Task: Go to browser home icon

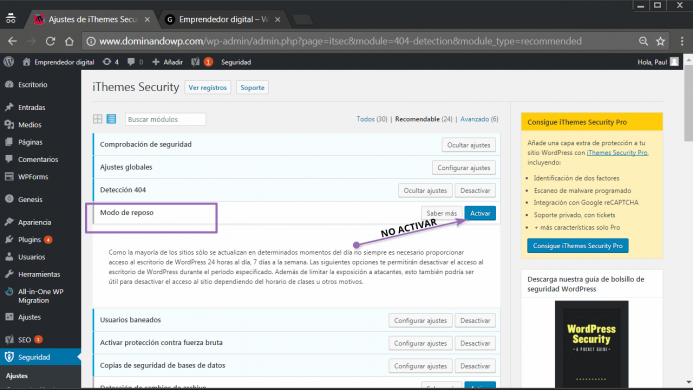Action: pyautogui.click(x=69, y=41)
